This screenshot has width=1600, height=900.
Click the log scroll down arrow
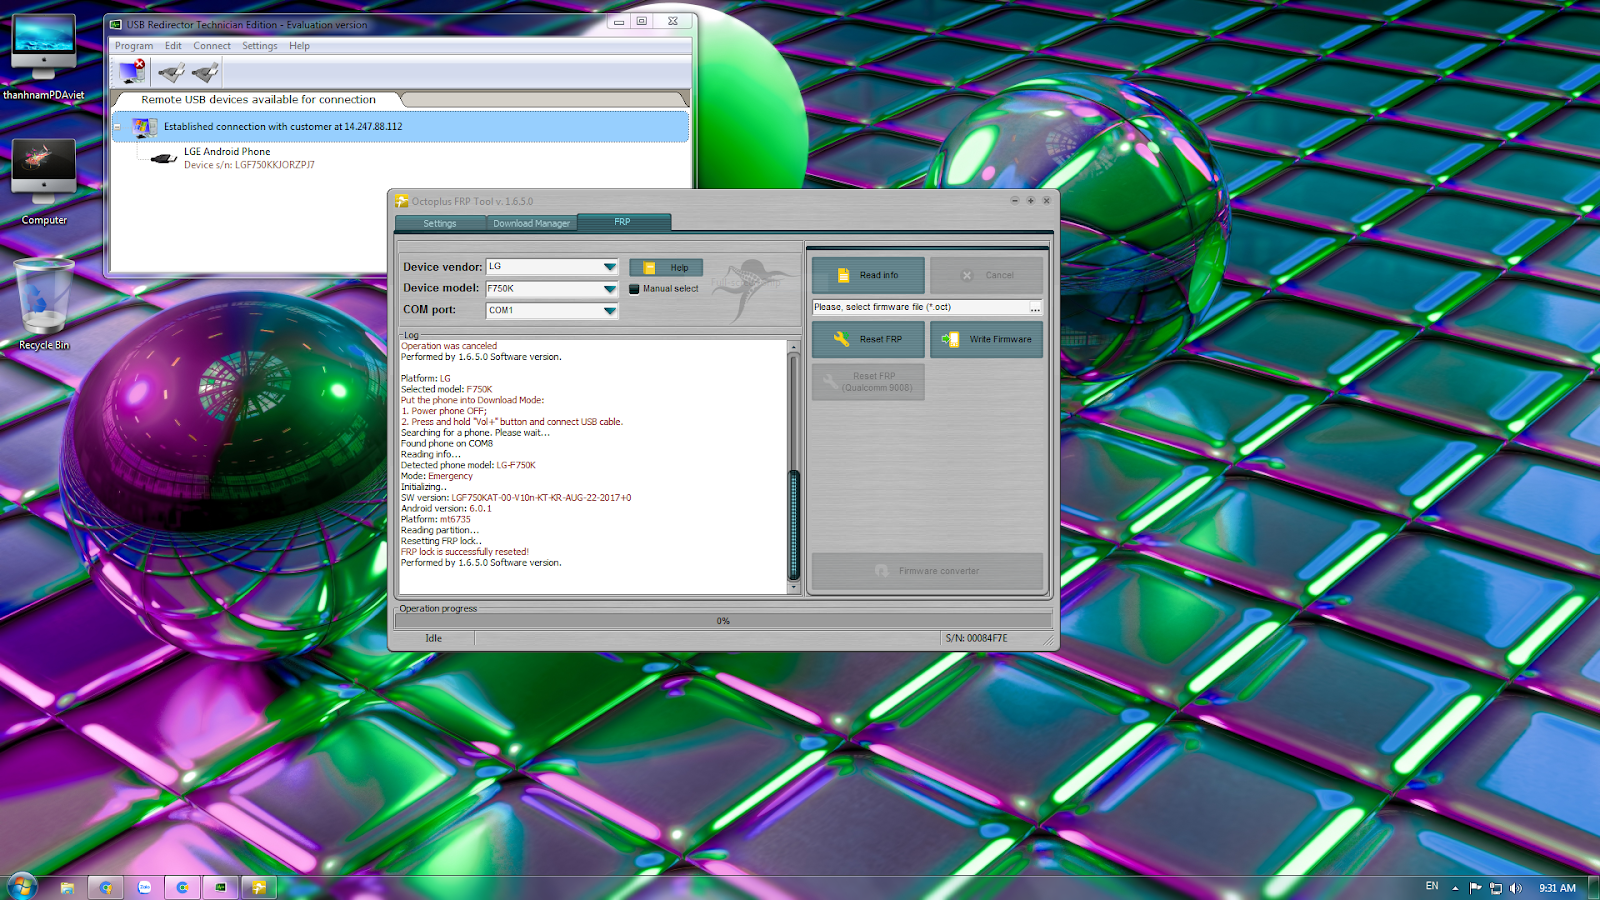(x=794, y=588)
